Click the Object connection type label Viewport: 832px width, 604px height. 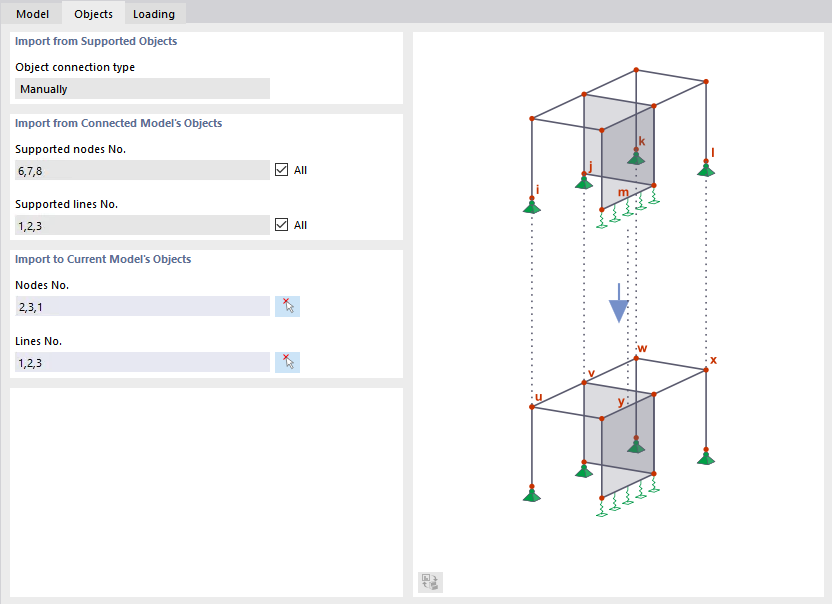pos(75,67)
